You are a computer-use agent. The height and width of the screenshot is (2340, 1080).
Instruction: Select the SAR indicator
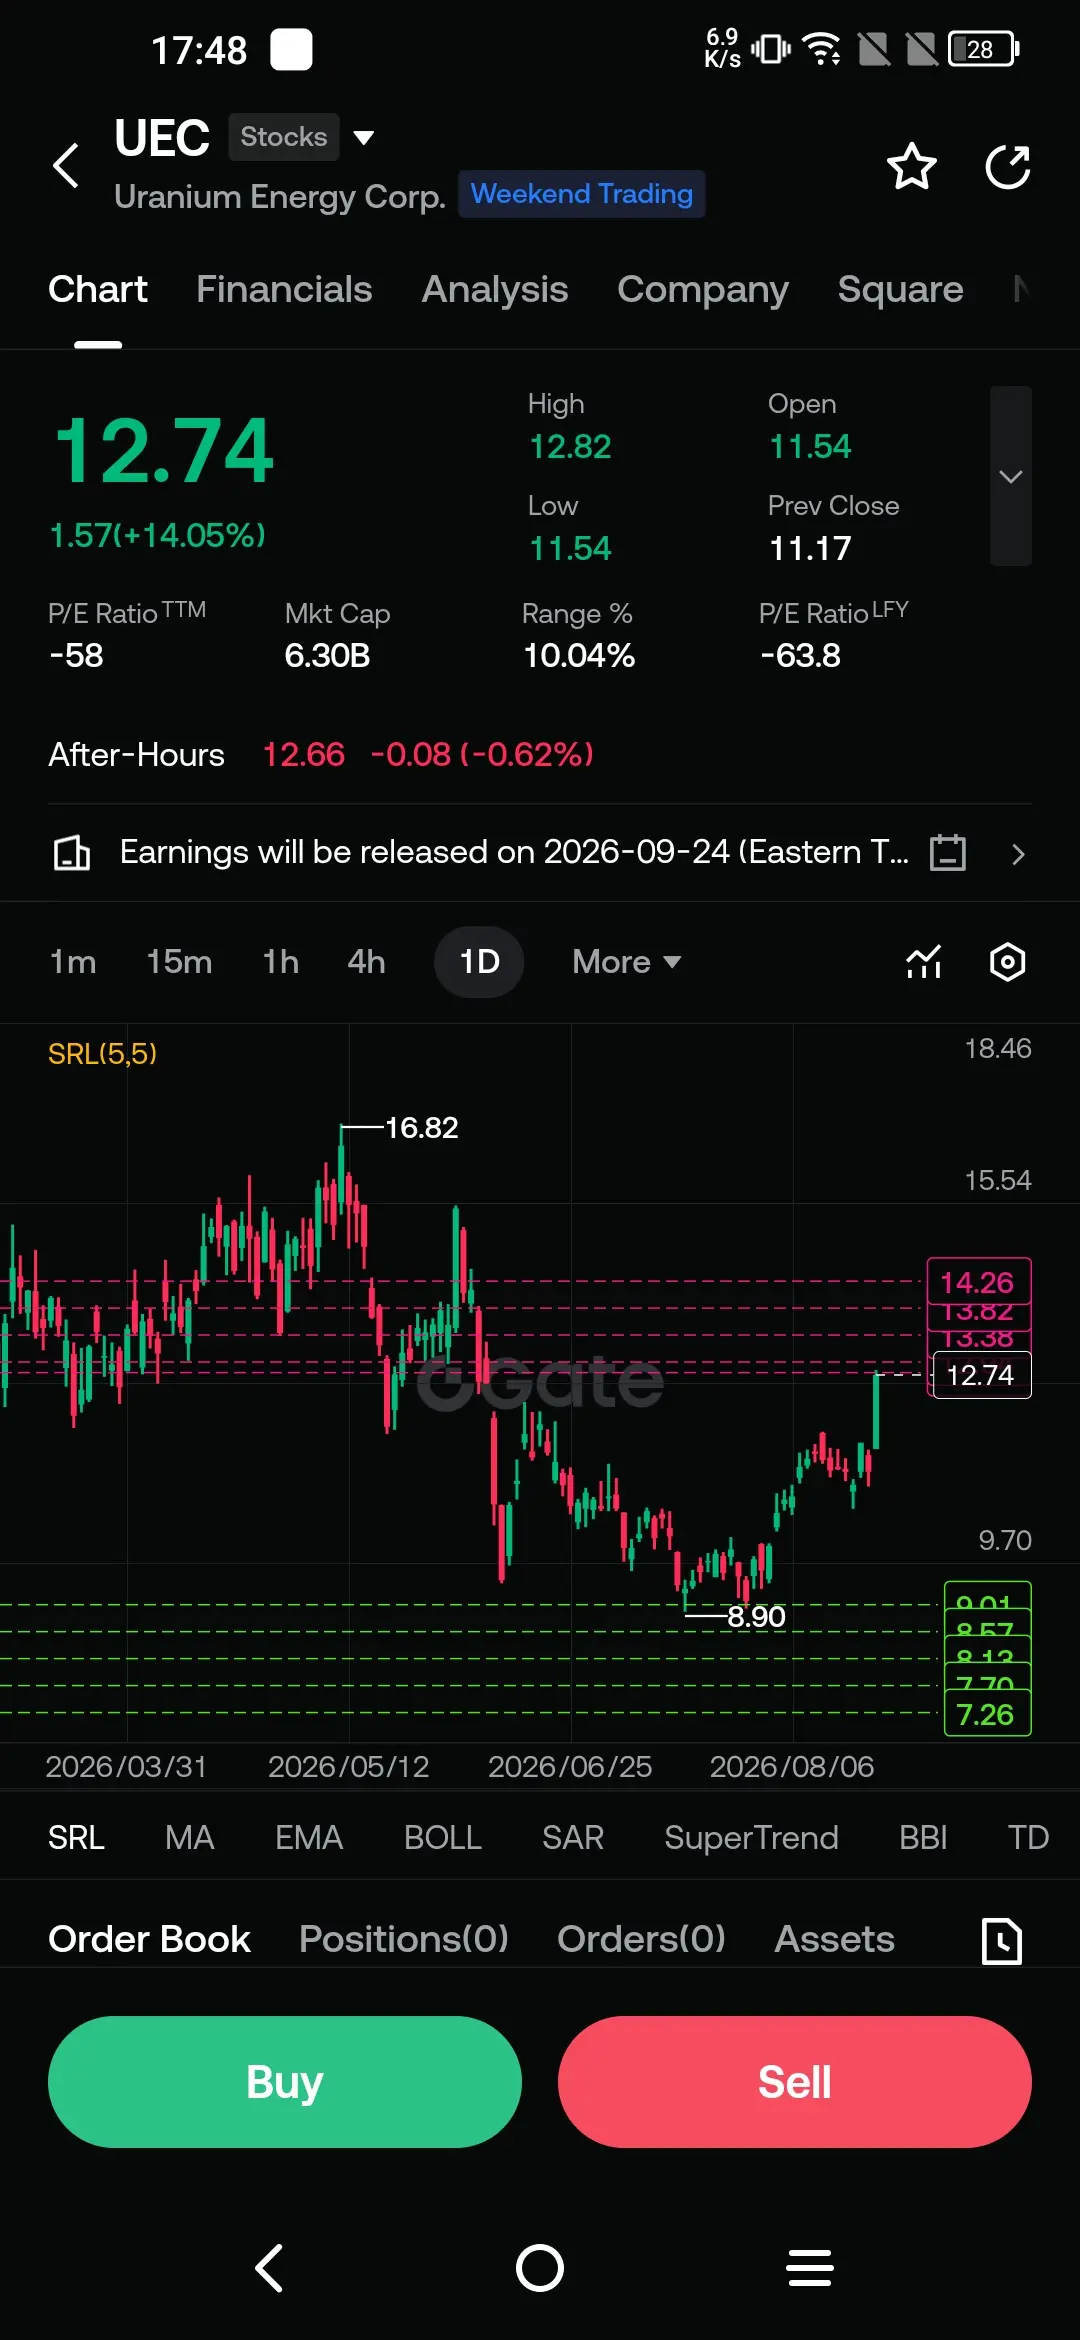(x=573, y=1838)
